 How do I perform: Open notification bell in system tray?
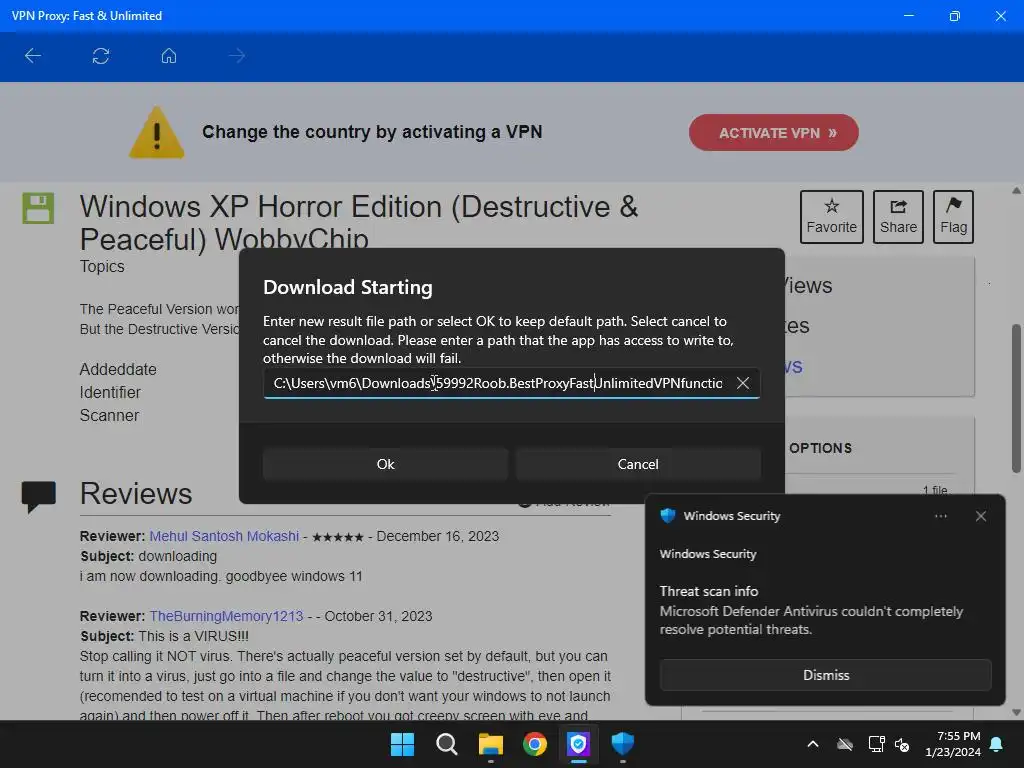(997, 744)
